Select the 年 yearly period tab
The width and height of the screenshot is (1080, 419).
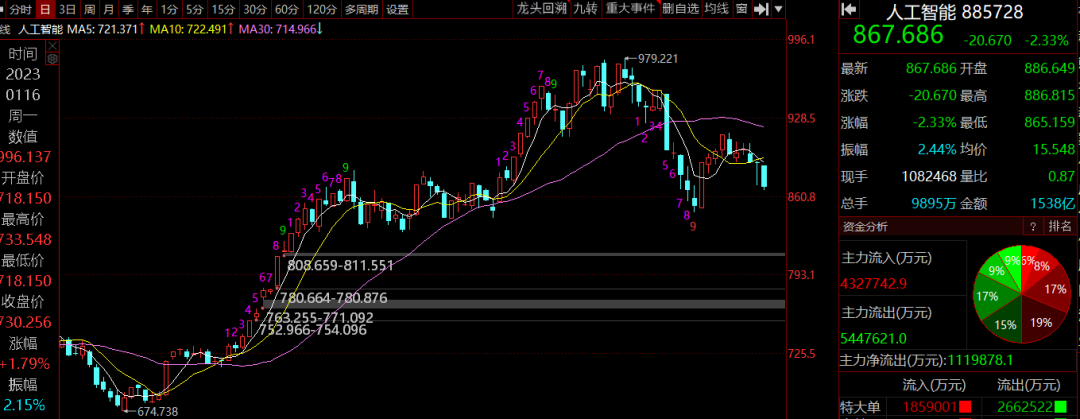(147, 9)
